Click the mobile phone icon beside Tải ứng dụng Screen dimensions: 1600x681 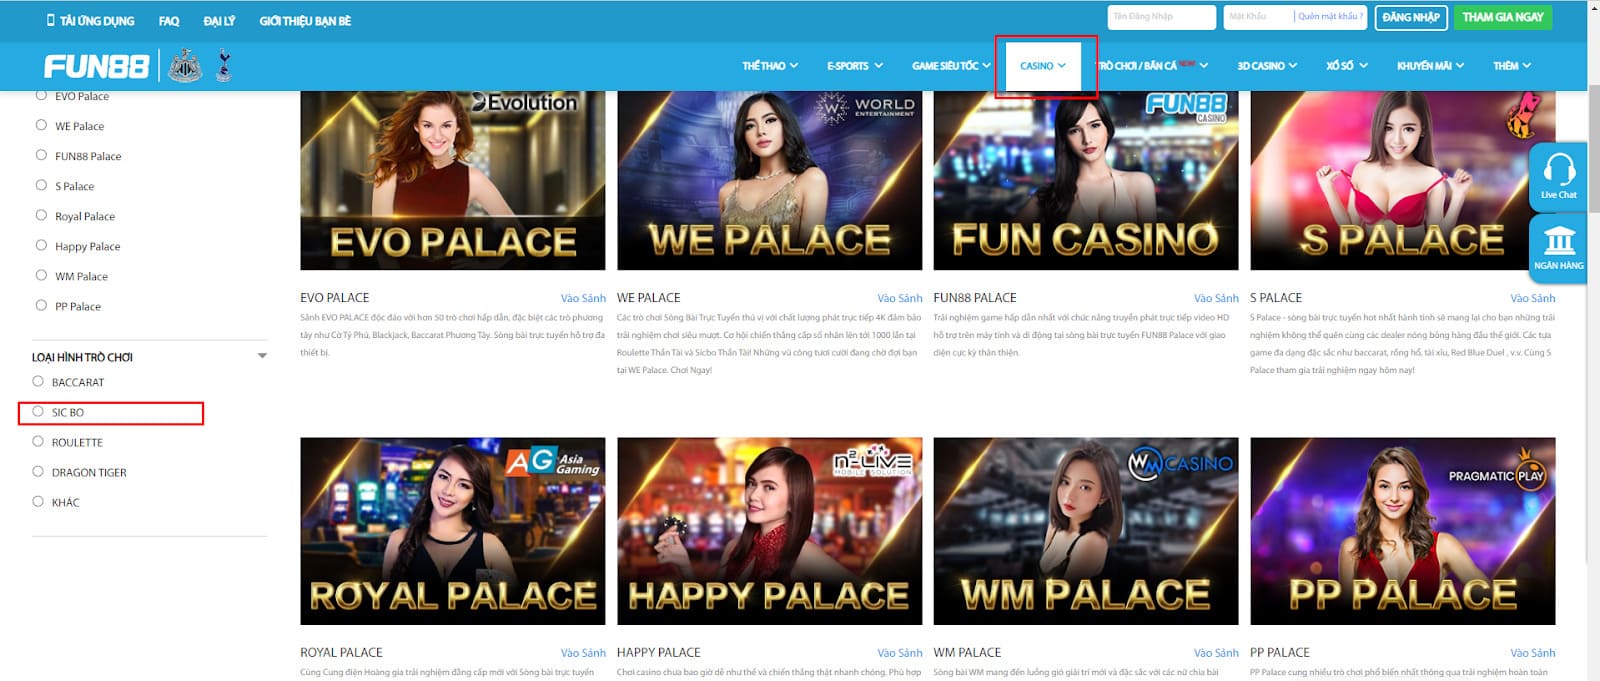51,20
